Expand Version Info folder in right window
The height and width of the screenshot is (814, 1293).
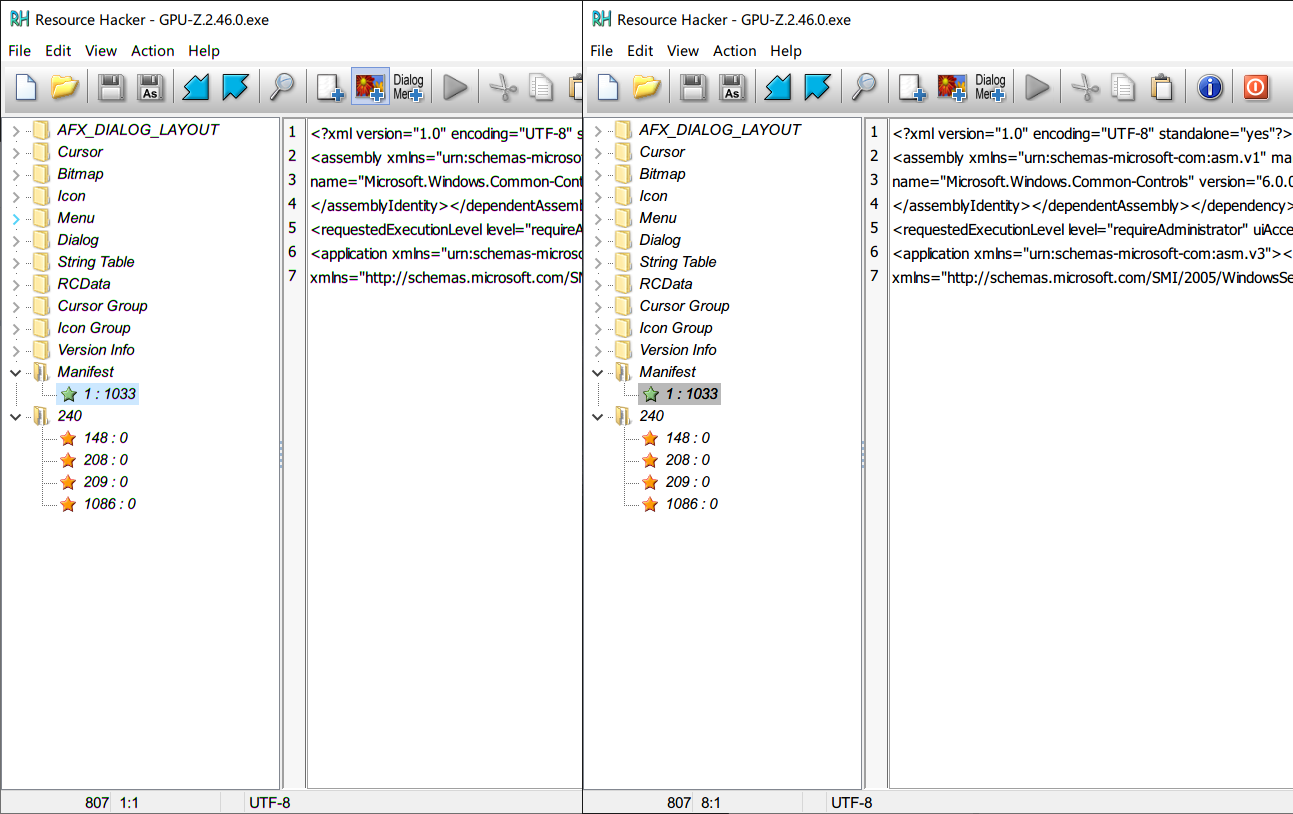[598, 350]
